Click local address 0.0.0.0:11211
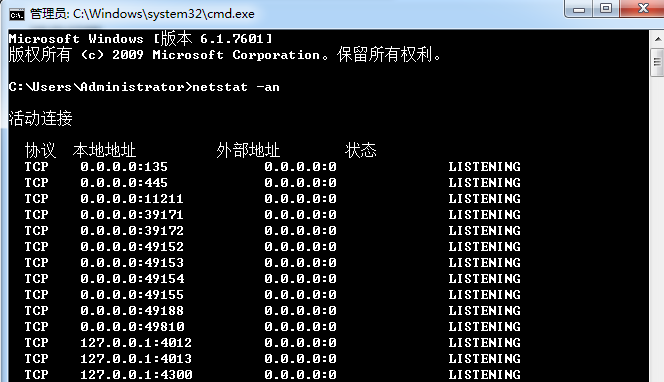664x382 pixels. coord(132,199)
